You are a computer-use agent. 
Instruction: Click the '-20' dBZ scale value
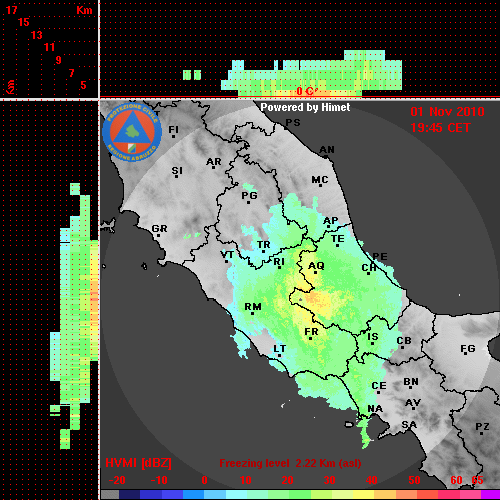[x=117, y=480]
